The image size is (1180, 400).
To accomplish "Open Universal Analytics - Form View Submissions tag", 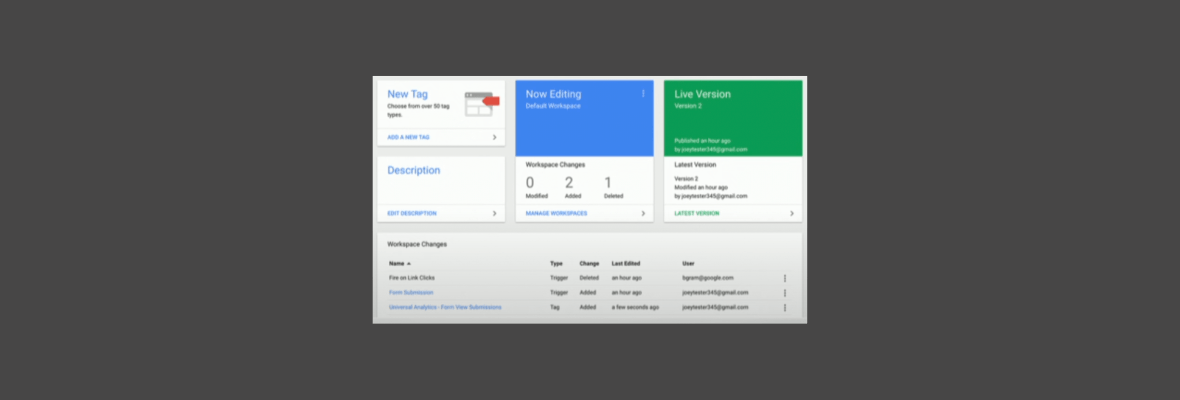I will tap(445, 307).
